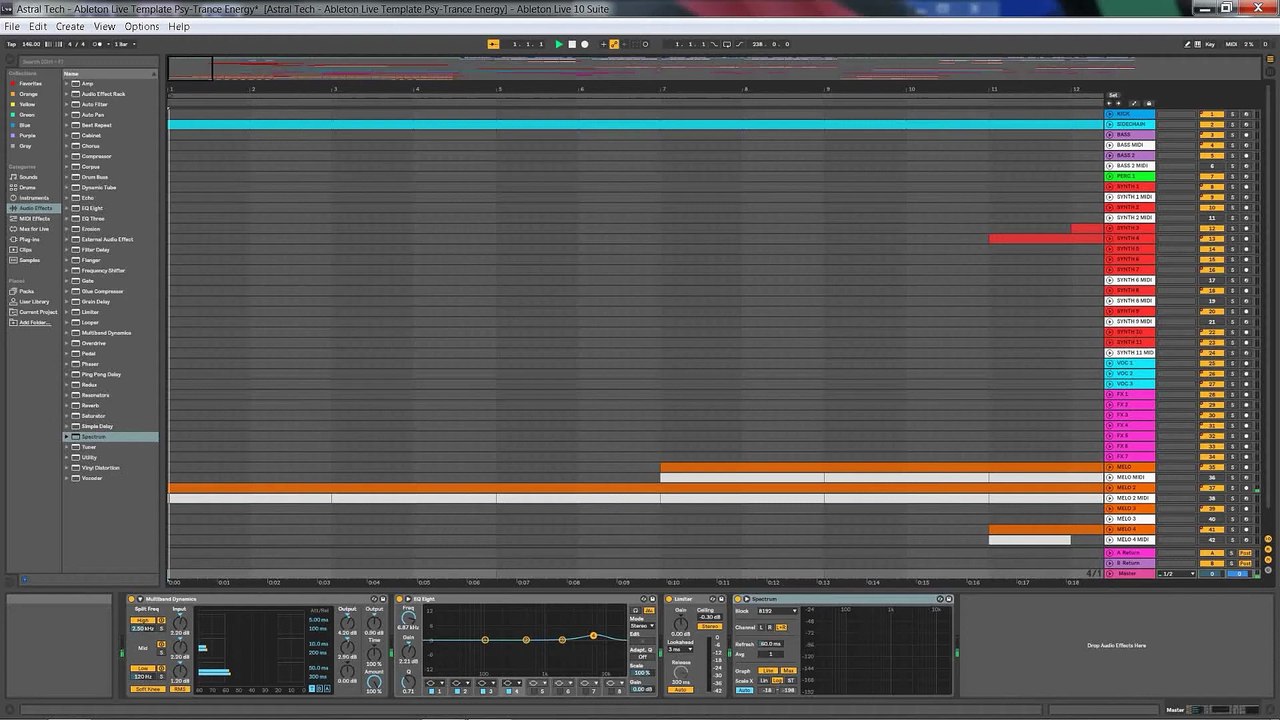Open Instruments category in browser
This screenshot has height=720, width=1280.
click(33, 198)
